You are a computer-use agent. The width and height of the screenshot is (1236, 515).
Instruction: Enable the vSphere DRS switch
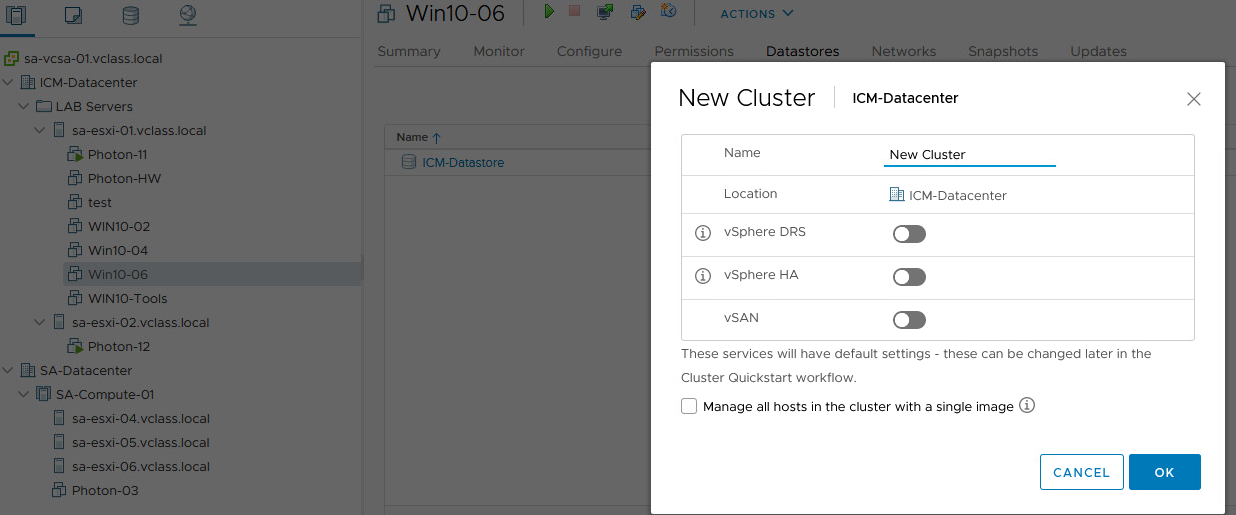(x=909, y=234)
